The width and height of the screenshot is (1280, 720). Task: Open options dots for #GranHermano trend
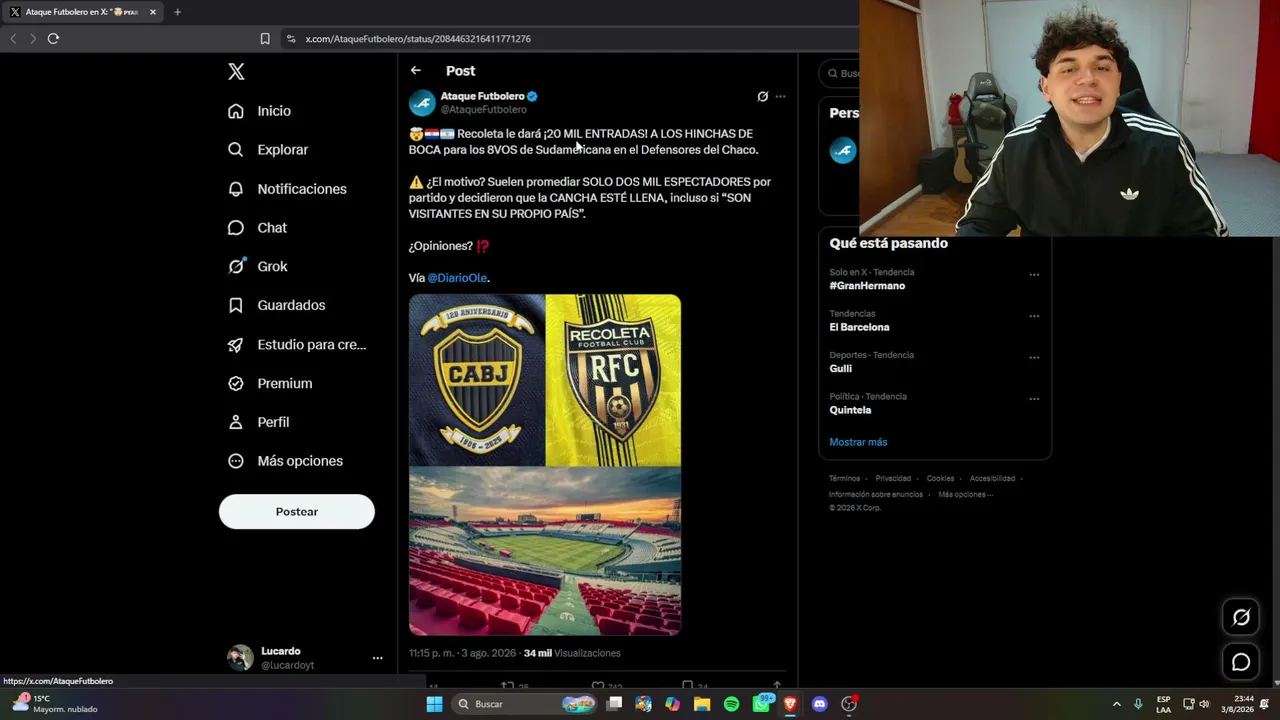tap(1034, 275)
